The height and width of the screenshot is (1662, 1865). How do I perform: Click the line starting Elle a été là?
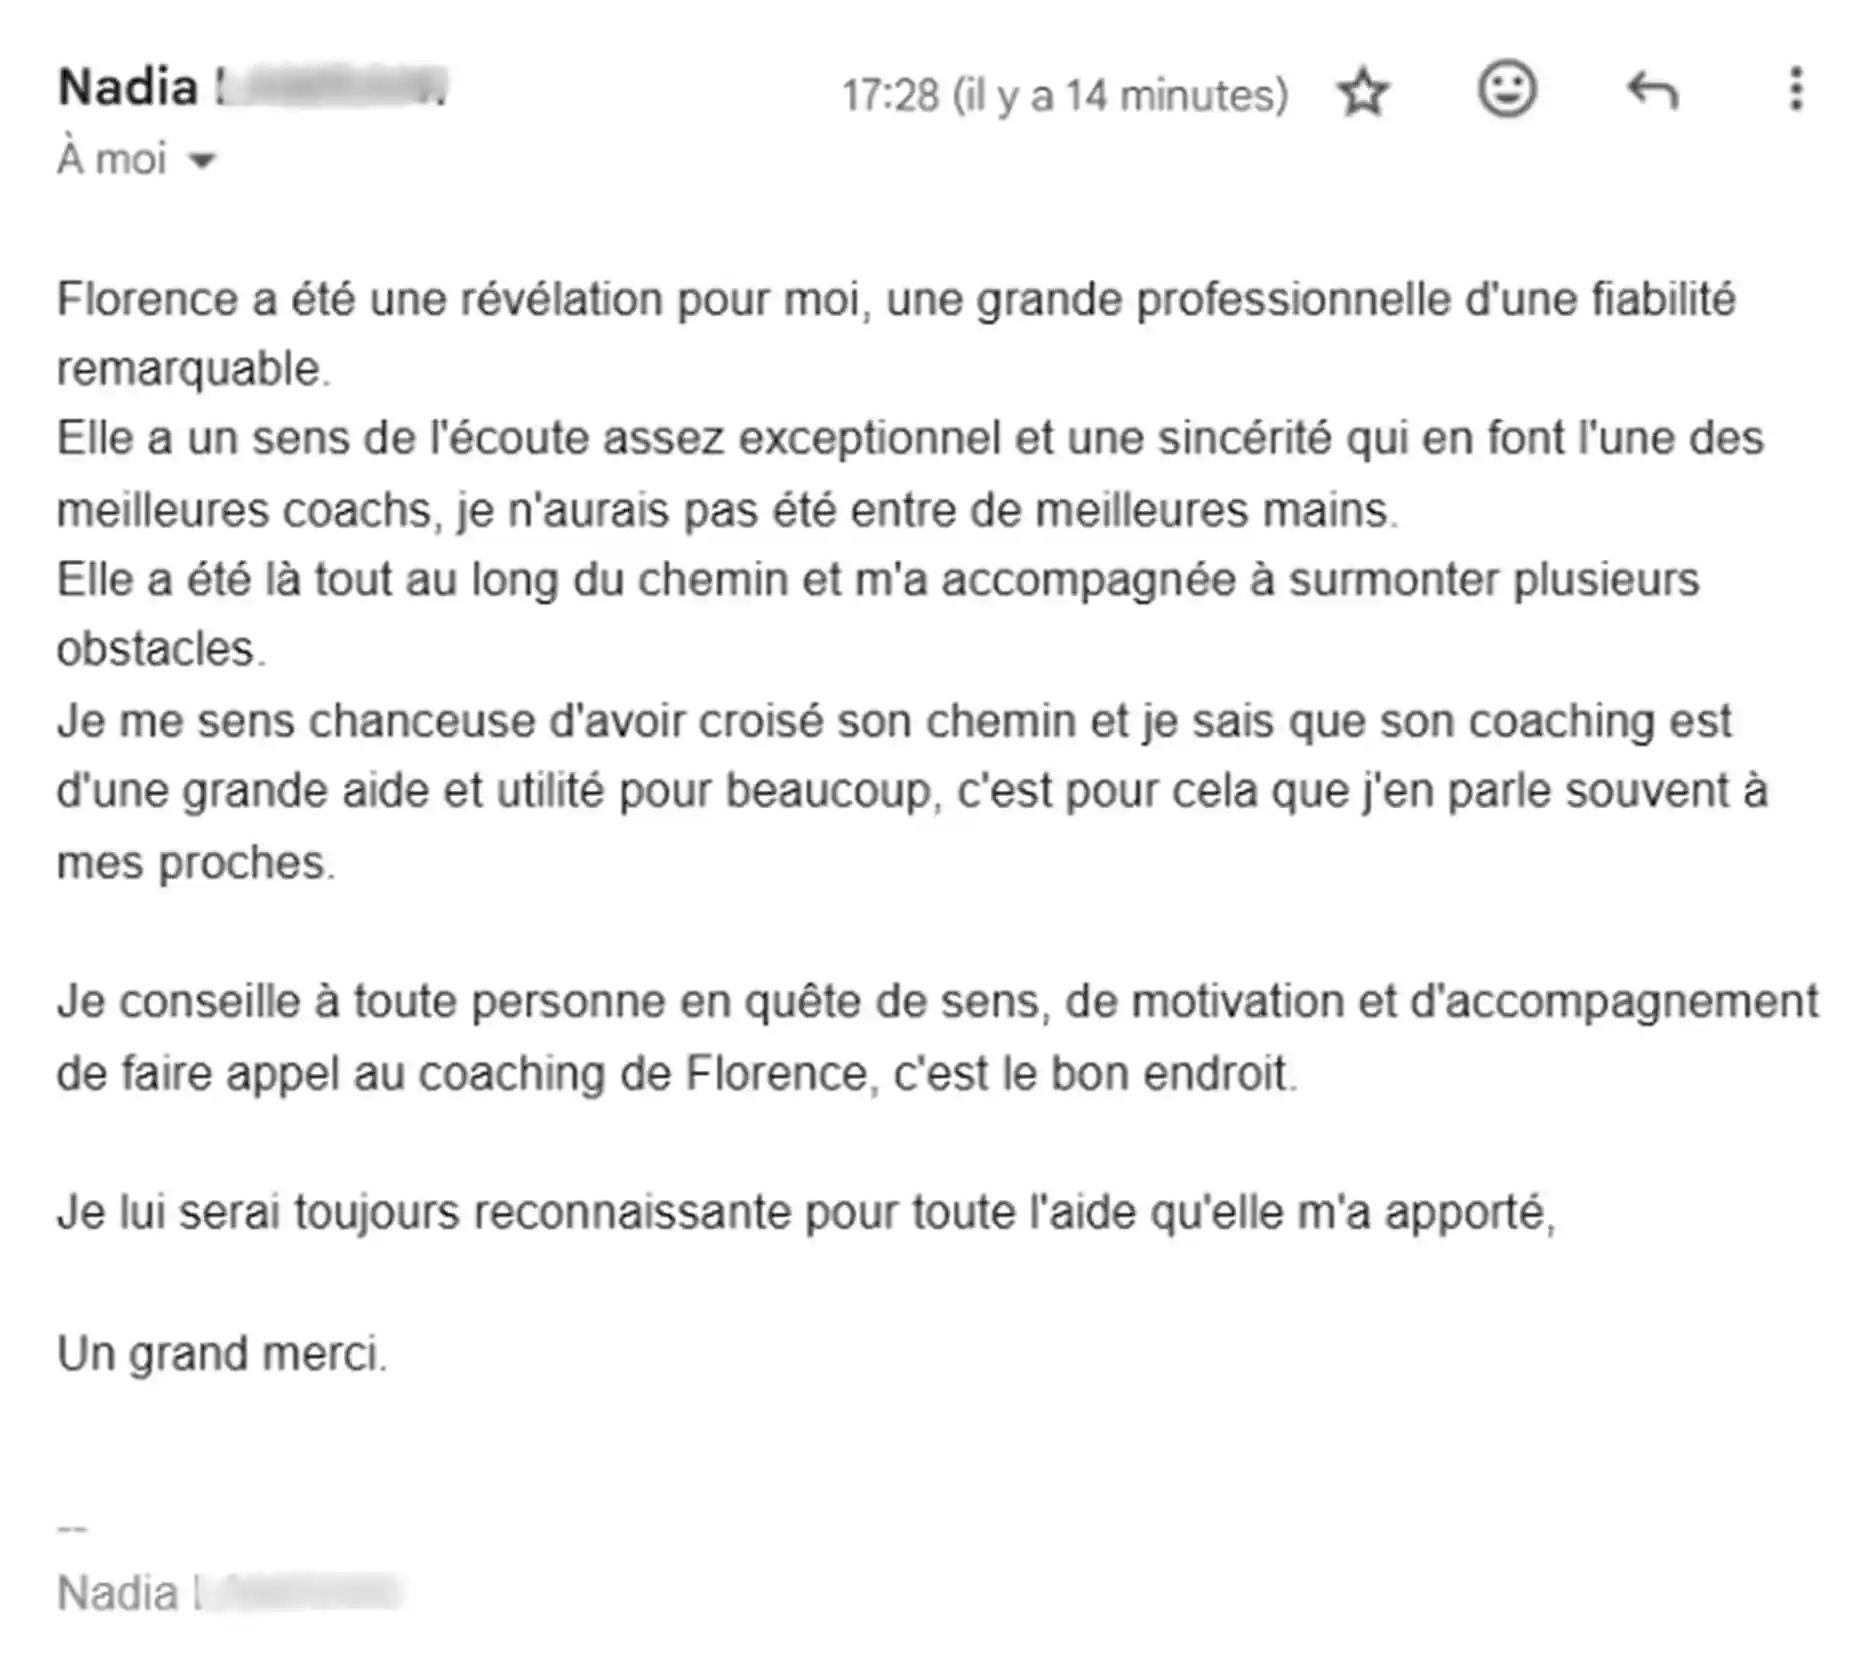coord(878,581)
